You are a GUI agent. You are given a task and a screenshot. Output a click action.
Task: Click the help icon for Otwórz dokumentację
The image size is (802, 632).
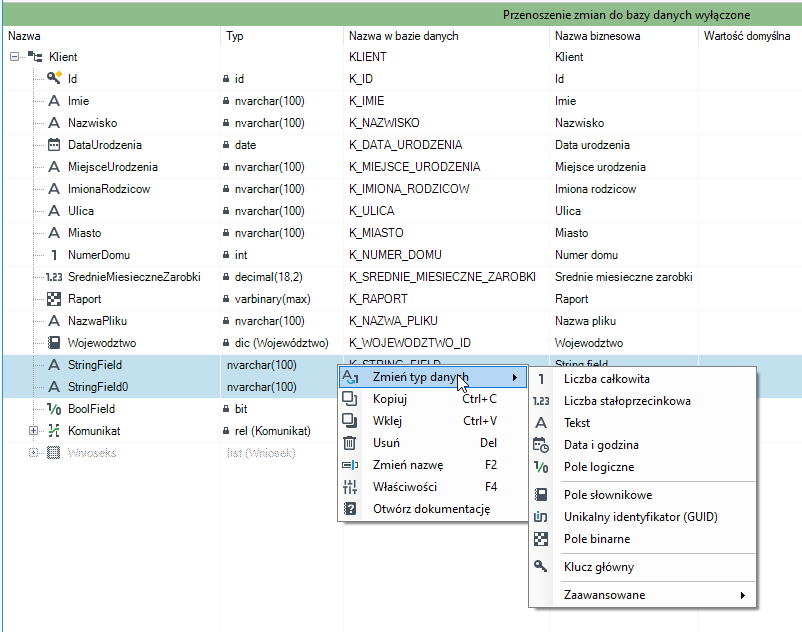[x=350, y=509]
